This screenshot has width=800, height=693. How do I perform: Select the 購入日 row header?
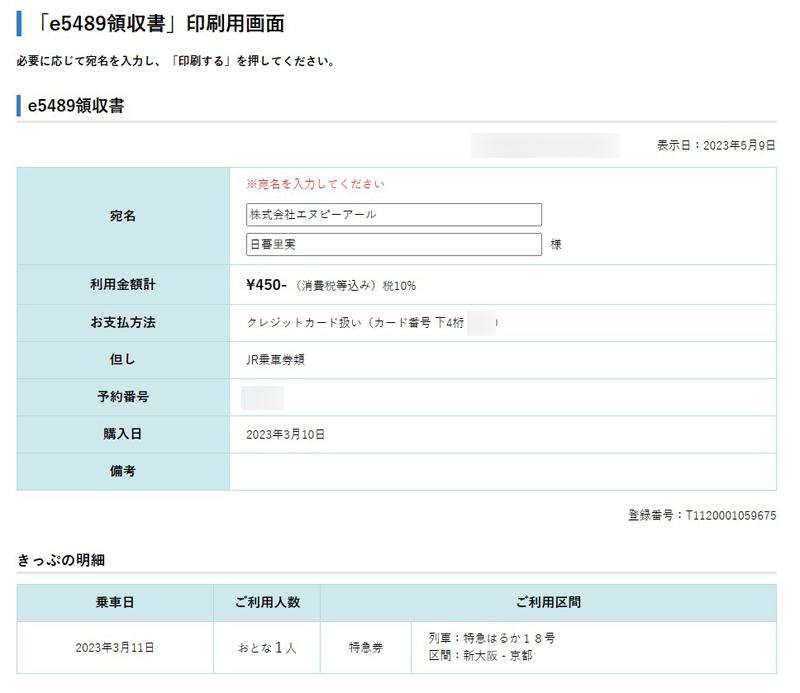[x=123, y=434]
